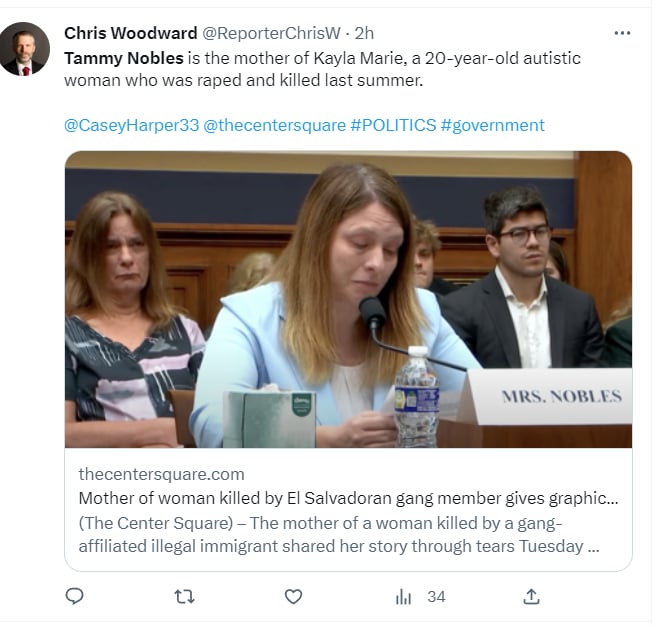Click the #government hashtag

[492, 125]
